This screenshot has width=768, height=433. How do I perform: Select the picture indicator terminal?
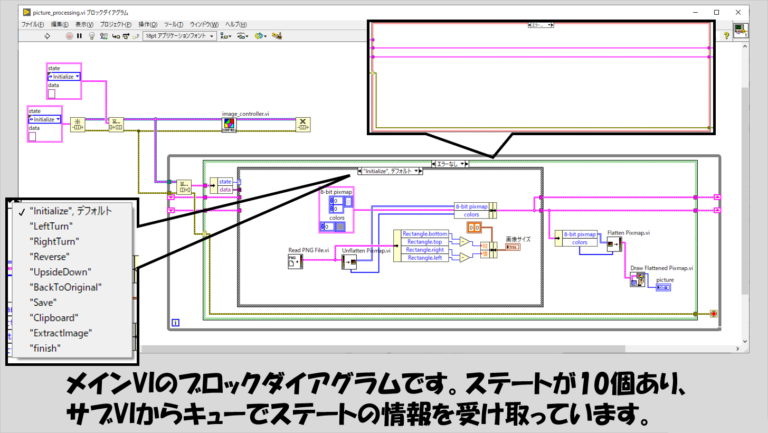coord(663,287)
